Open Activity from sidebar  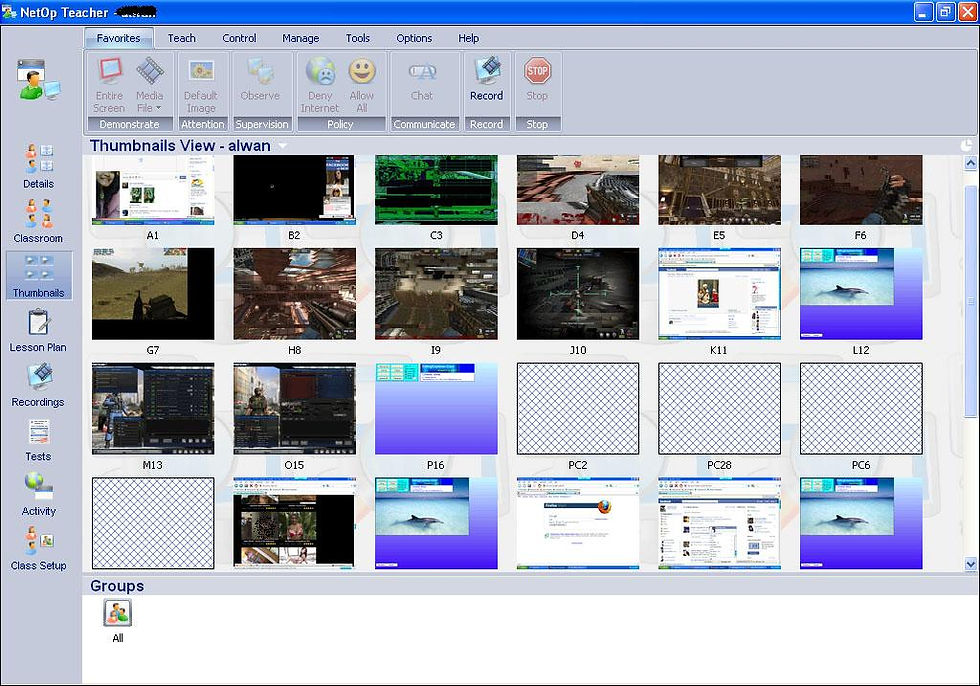tap(39, 494)
